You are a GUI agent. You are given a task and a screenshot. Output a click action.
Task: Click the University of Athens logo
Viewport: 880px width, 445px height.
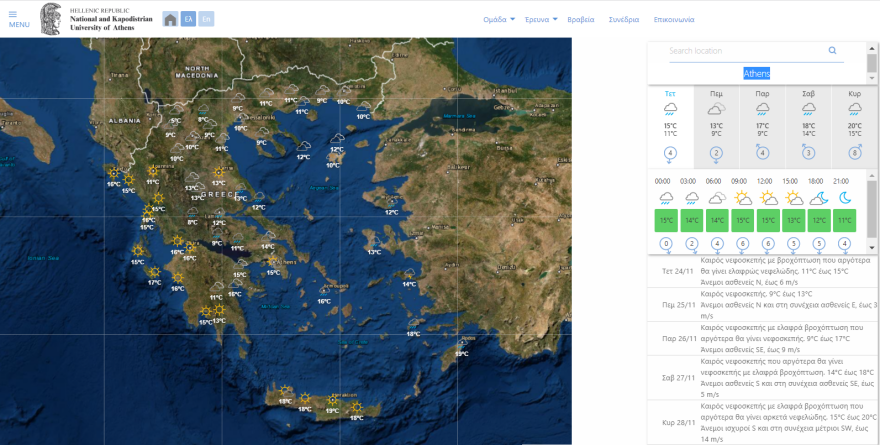54,19
